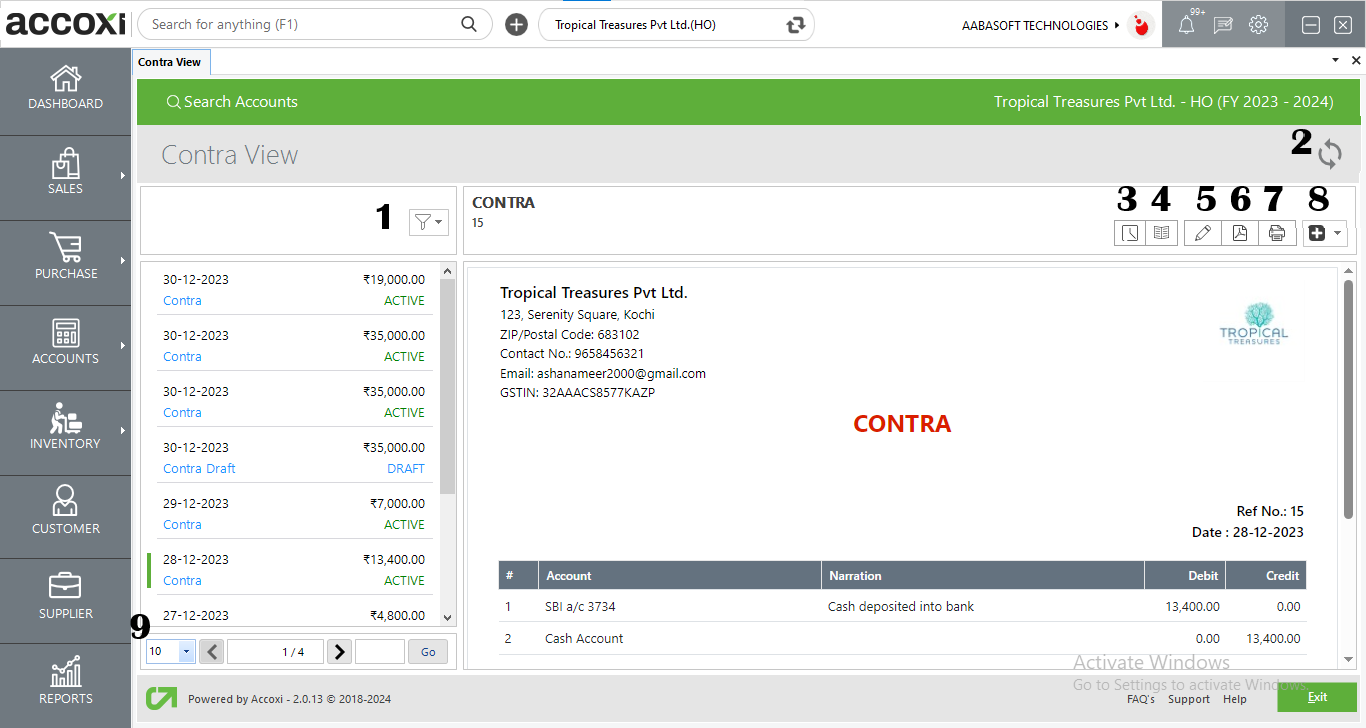The image size is (1366, 728).
Task: Open the filter options above the contra list
Action: coord(428,222)
